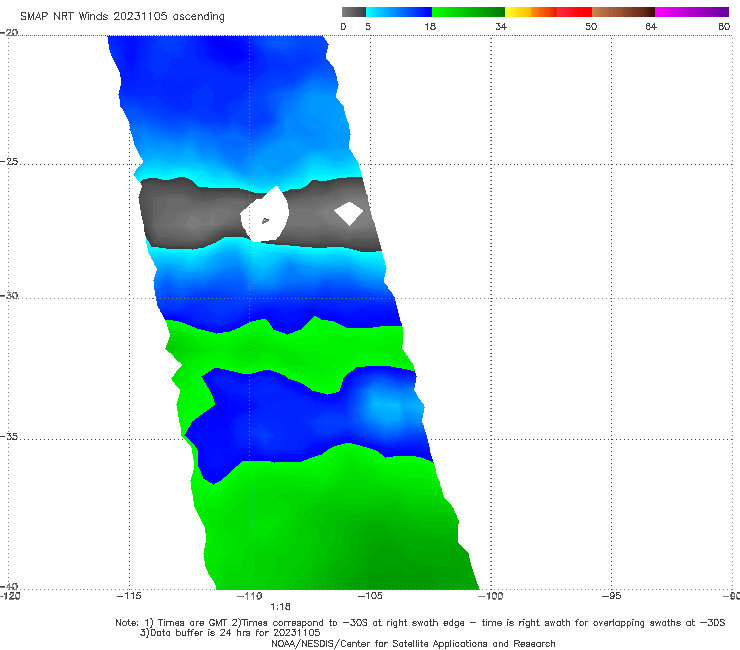Click the color bar label '34'
740x650 pixels.
tap(501, 27)
